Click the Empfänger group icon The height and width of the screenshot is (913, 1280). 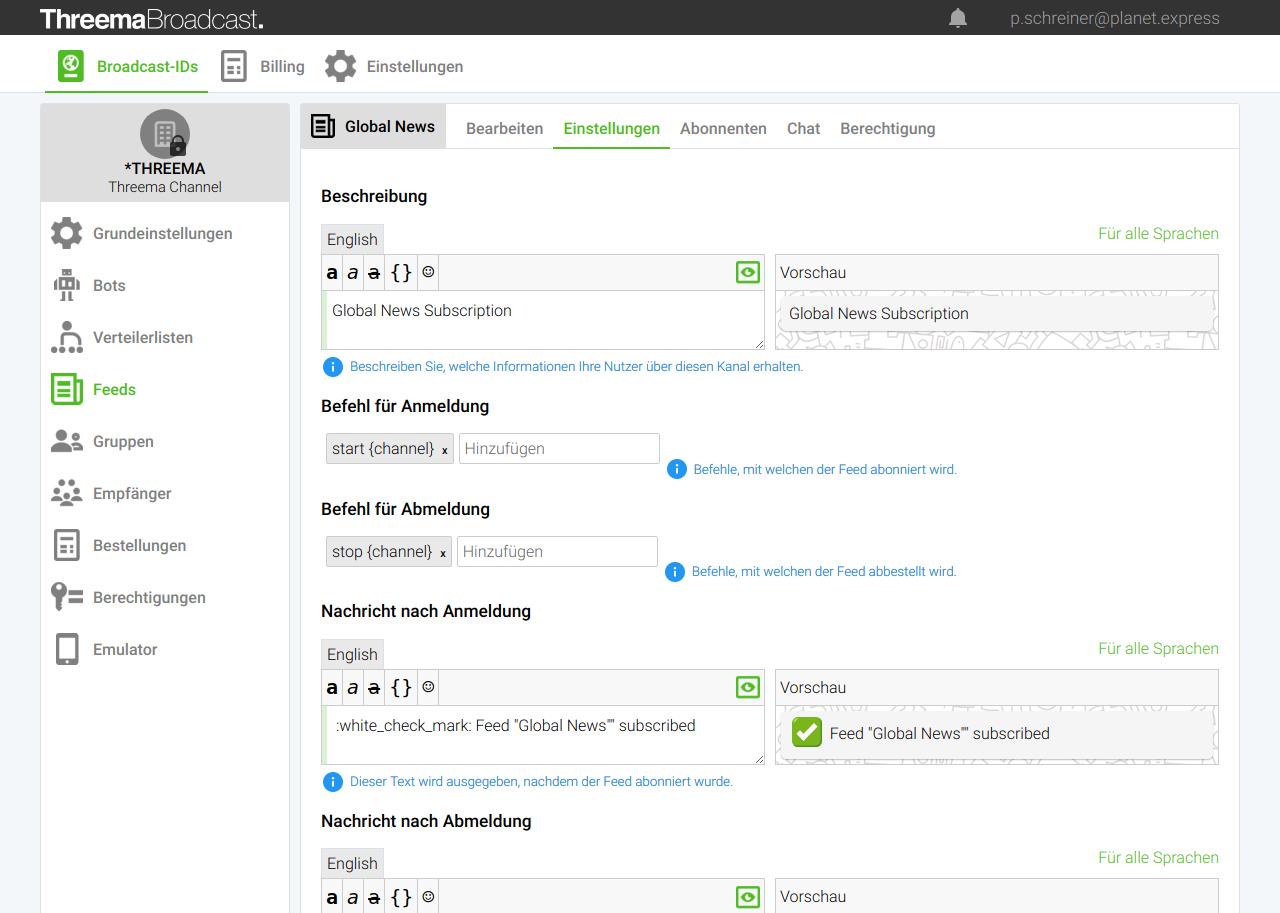click(67, 493)
